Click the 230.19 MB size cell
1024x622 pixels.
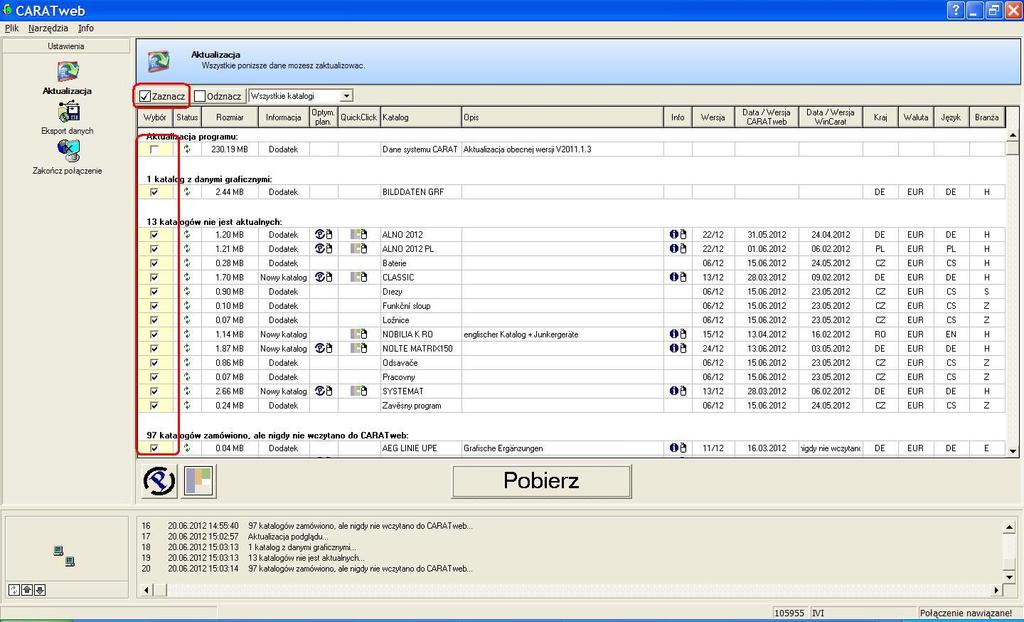230,149
